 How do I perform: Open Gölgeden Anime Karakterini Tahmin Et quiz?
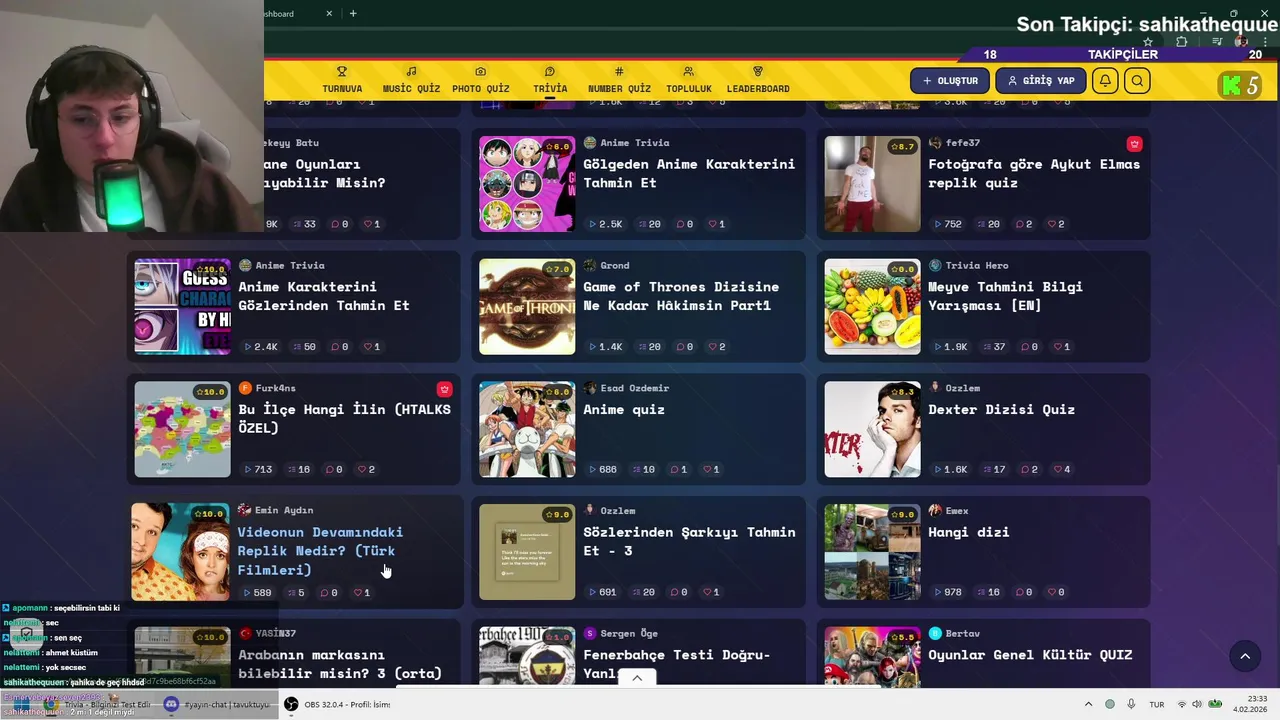click(689, 173)
